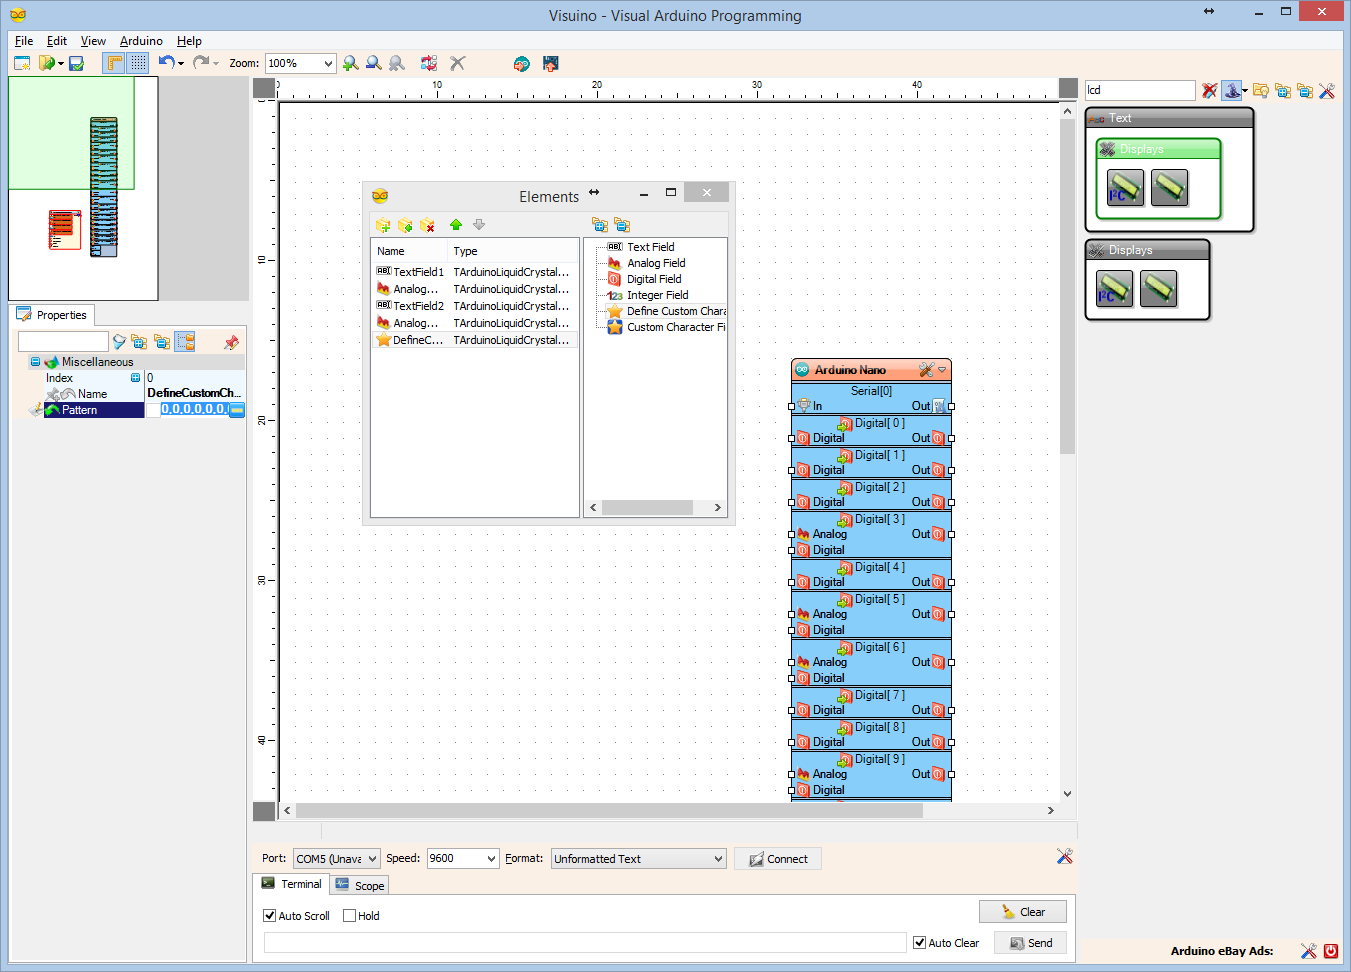Clear the component search filter icon
This screenshot has width=1351, height=972.
coord(1209,91)
